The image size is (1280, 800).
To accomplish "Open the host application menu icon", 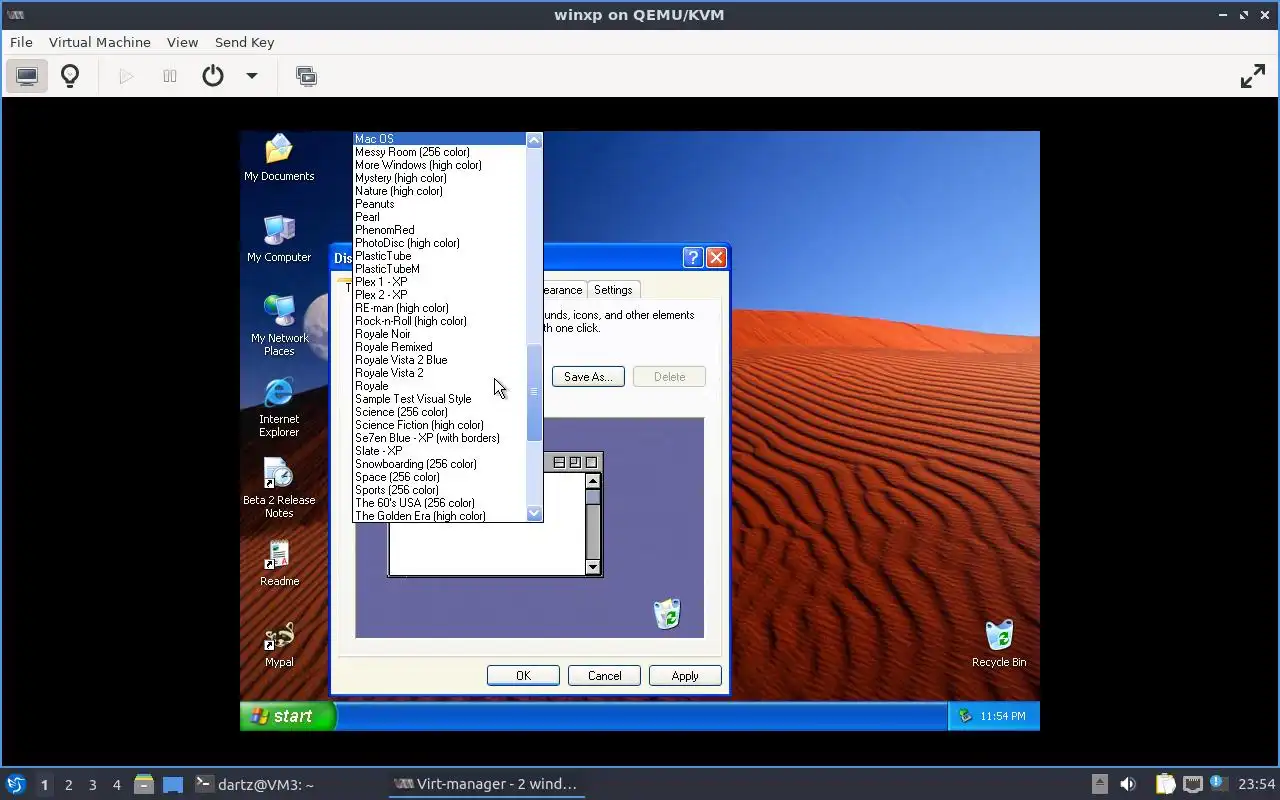I will [15, 785].
